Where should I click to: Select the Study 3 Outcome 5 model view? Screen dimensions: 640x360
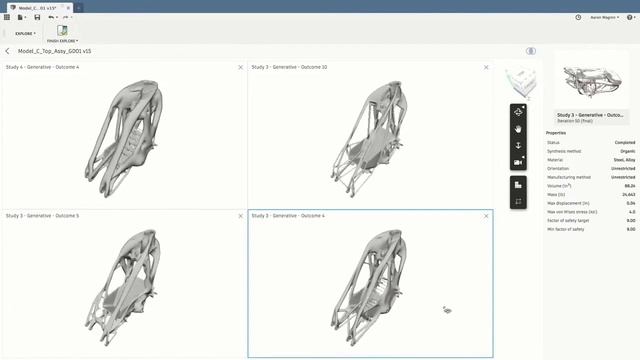[x=123, y=287]
